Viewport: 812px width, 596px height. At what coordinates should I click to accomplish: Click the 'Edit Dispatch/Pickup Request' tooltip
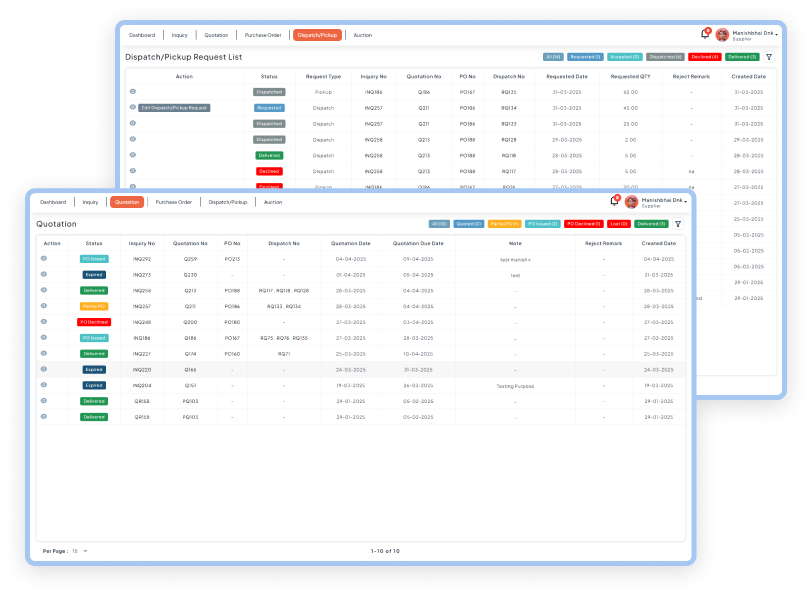[x=175, y=107]
